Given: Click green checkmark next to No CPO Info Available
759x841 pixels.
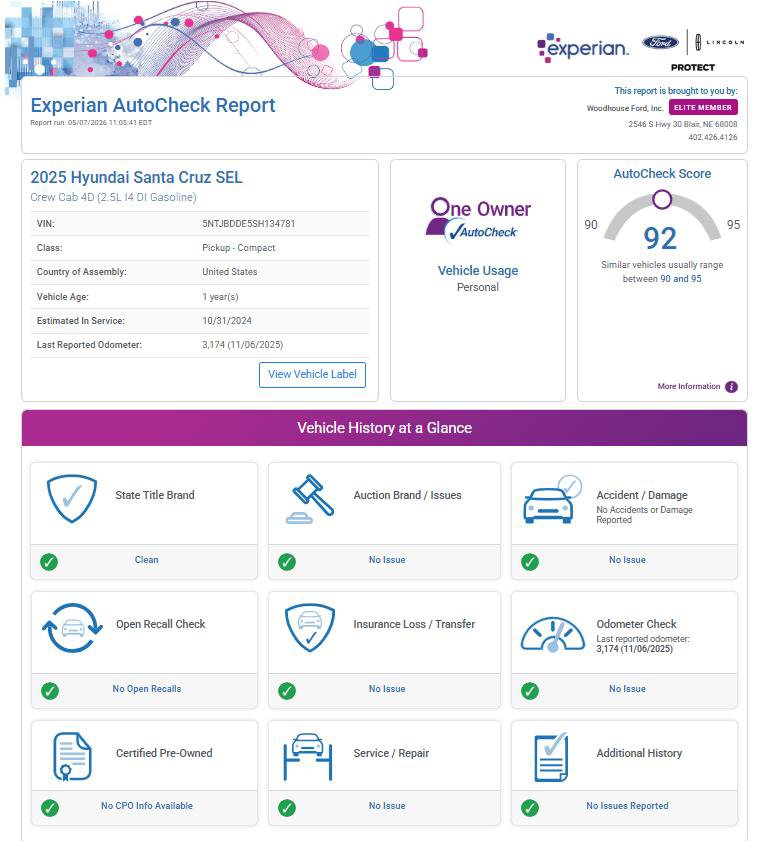Looking at the screenshot, I should (50, 808).
